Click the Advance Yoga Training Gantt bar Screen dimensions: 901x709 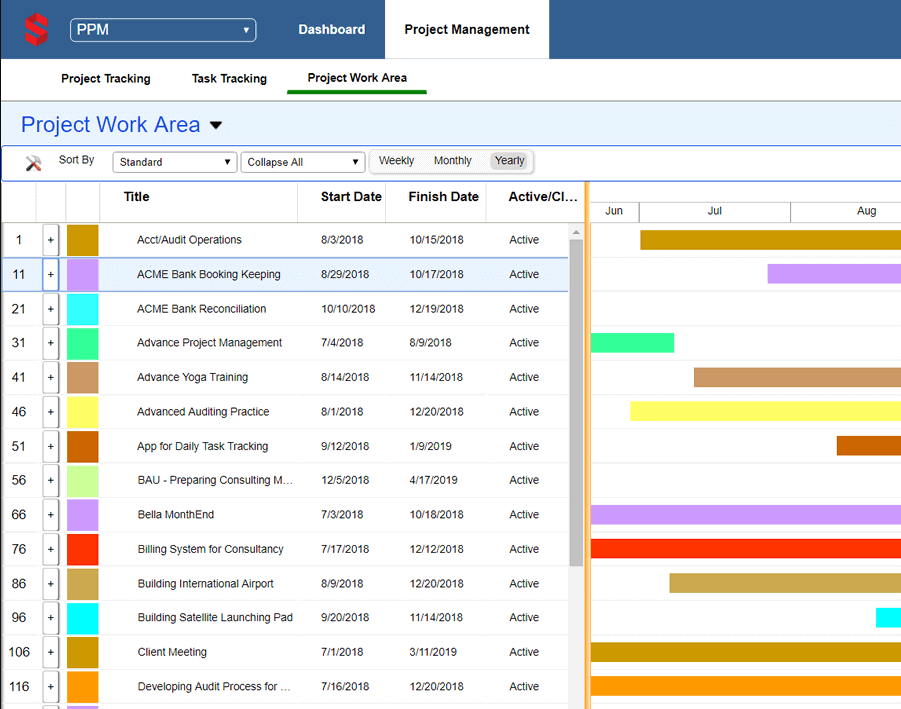796,377
